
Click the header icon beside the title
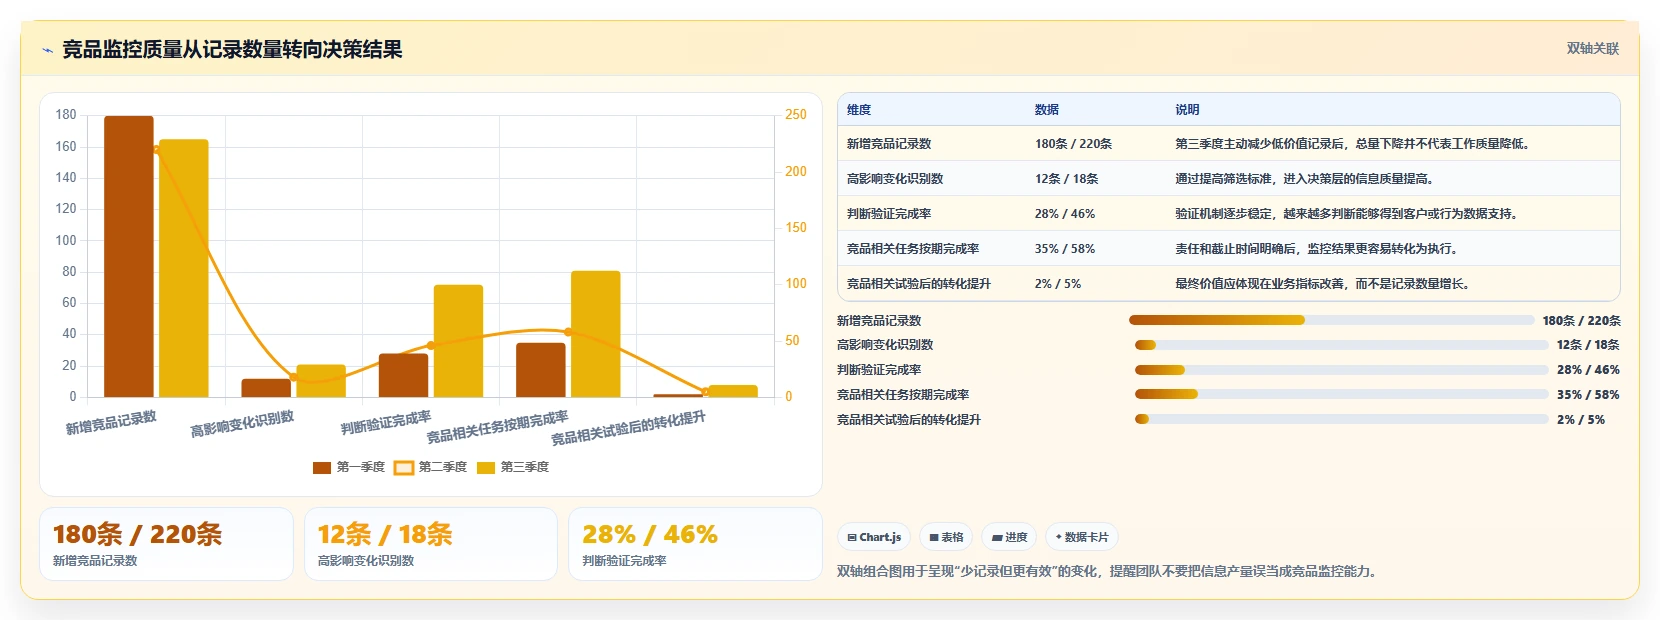(x=47, y=50)
